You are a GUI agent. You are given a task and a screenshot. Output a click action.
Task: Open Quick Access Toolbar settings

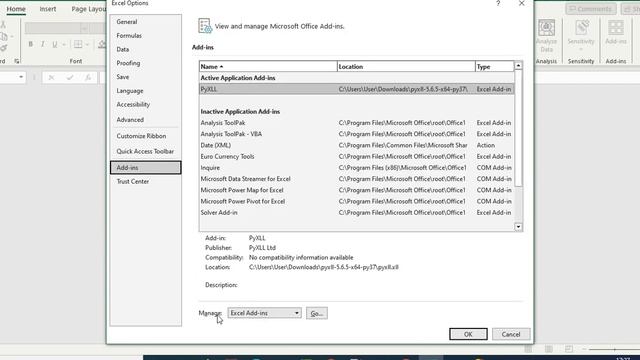tap(145, 151)
